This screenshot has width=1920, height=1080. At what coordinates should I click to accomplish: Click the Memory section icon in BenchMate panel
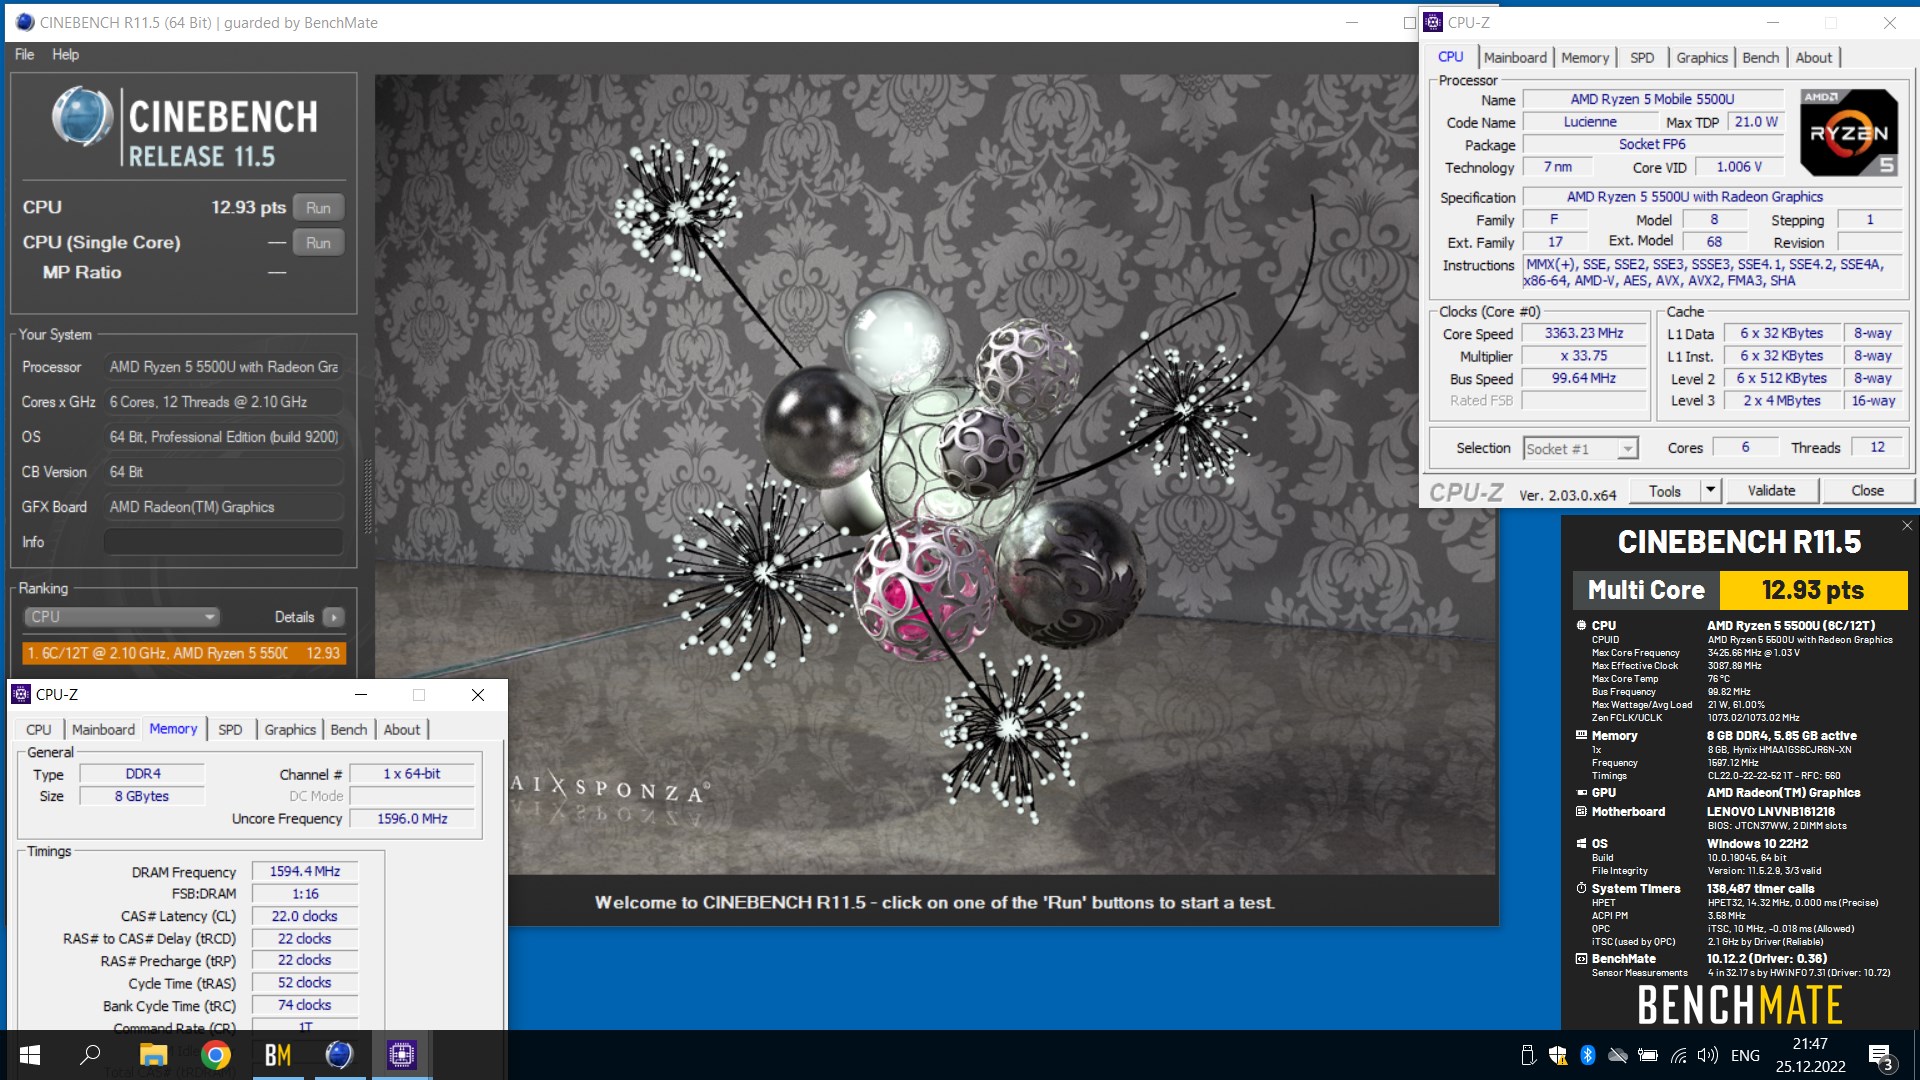point(1581,735)
